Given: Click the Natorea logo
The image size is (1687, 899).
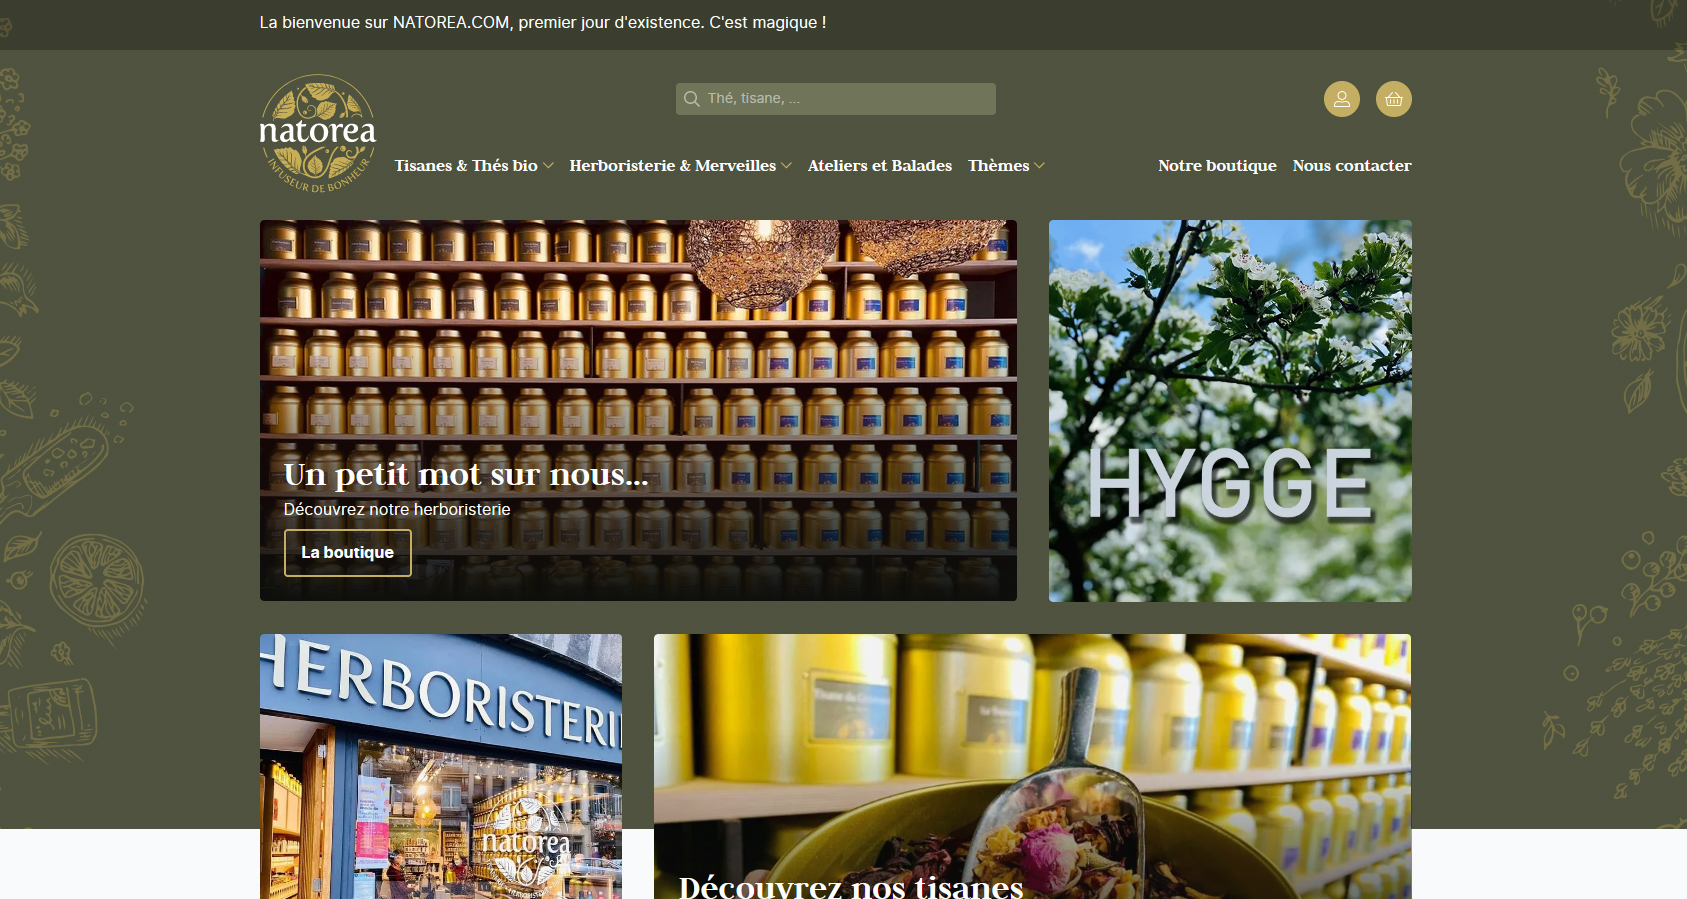Looking at the screenshot, I should (318, 134).
